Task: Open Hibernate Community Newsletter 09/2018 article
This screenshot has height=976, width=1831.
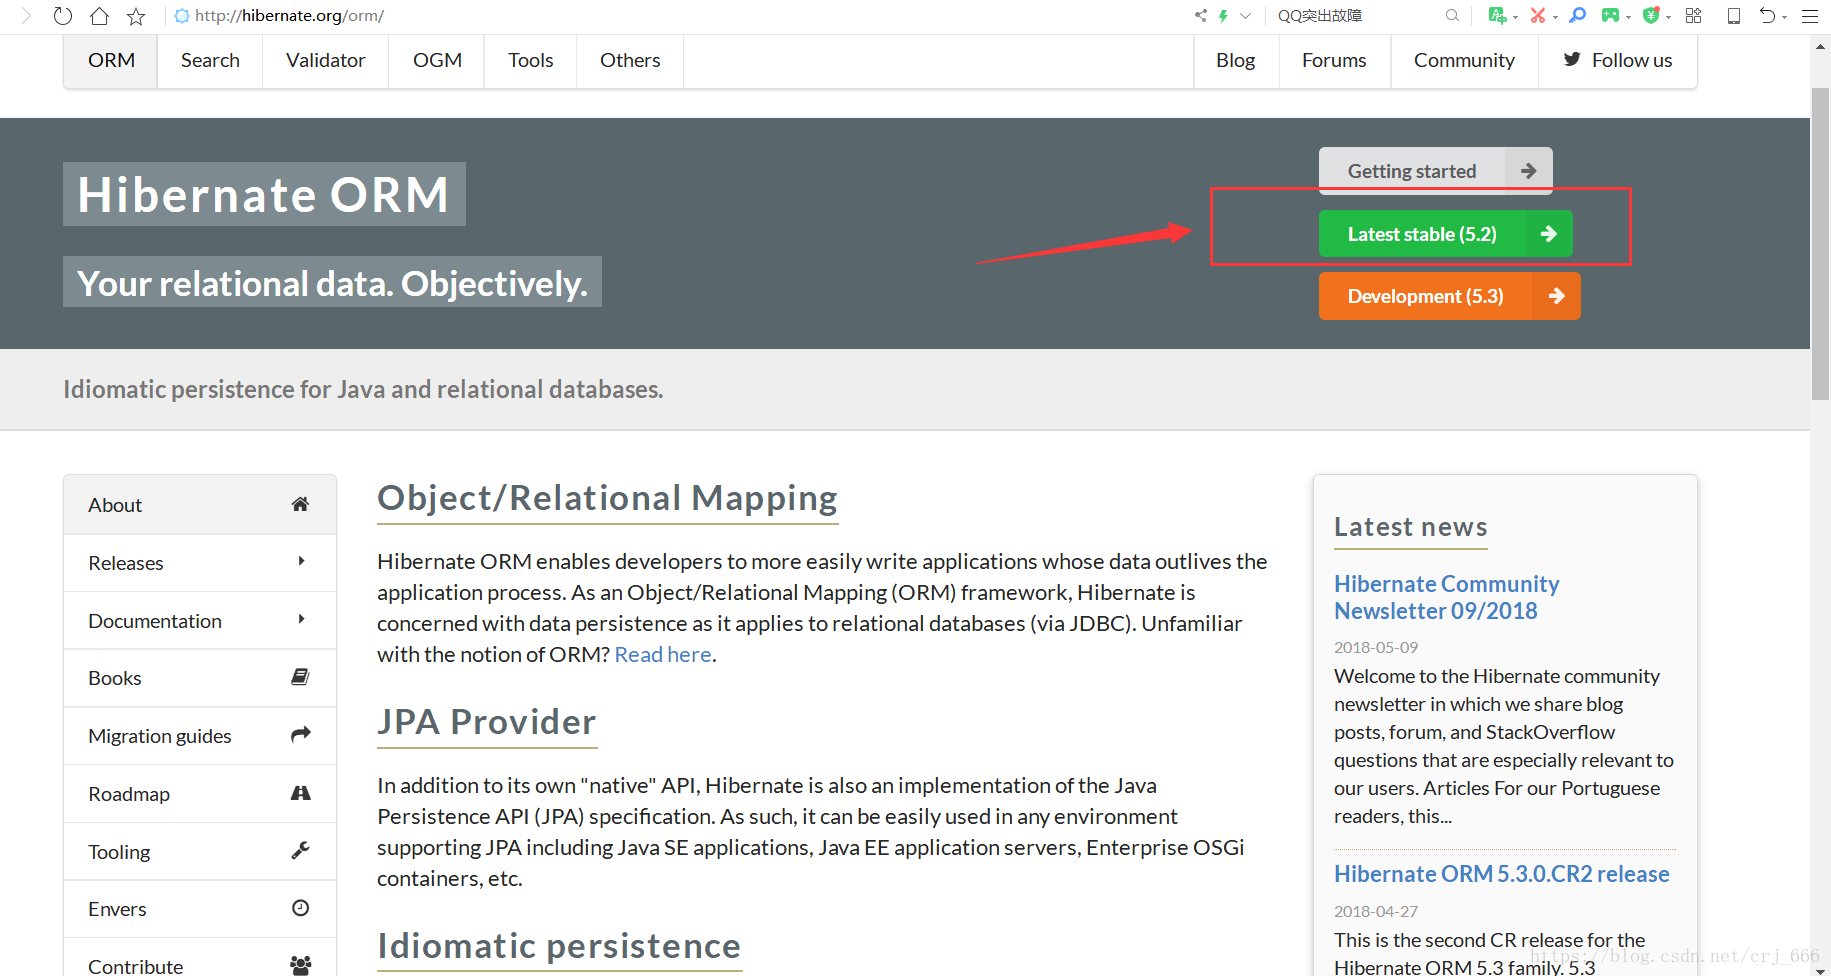Action: pyautogui.click(x=1446, y=597)
